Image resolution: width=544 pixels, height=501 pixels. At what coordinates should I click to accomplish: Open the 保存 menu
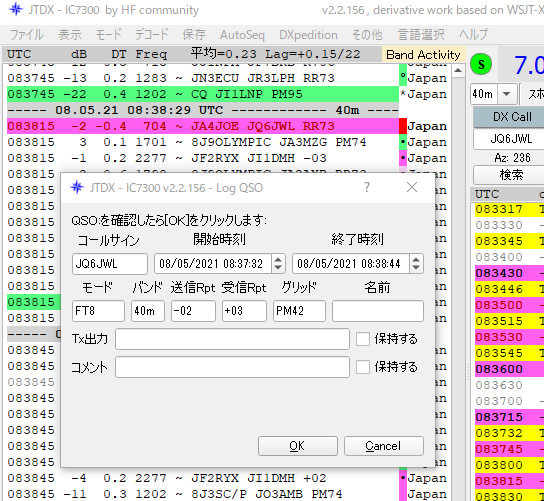(x=194, y=35)
